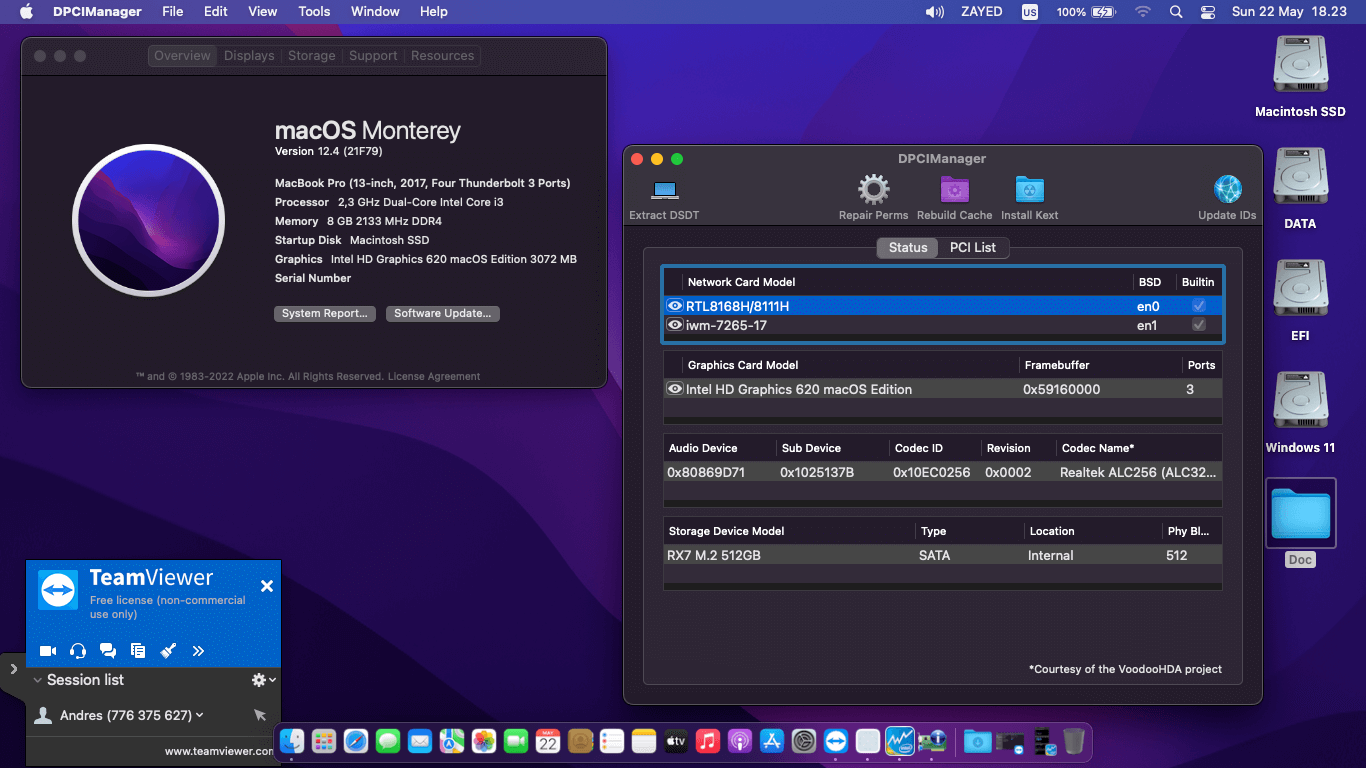Open the TeamViewer gear settings dropdown

pos(264,680)
